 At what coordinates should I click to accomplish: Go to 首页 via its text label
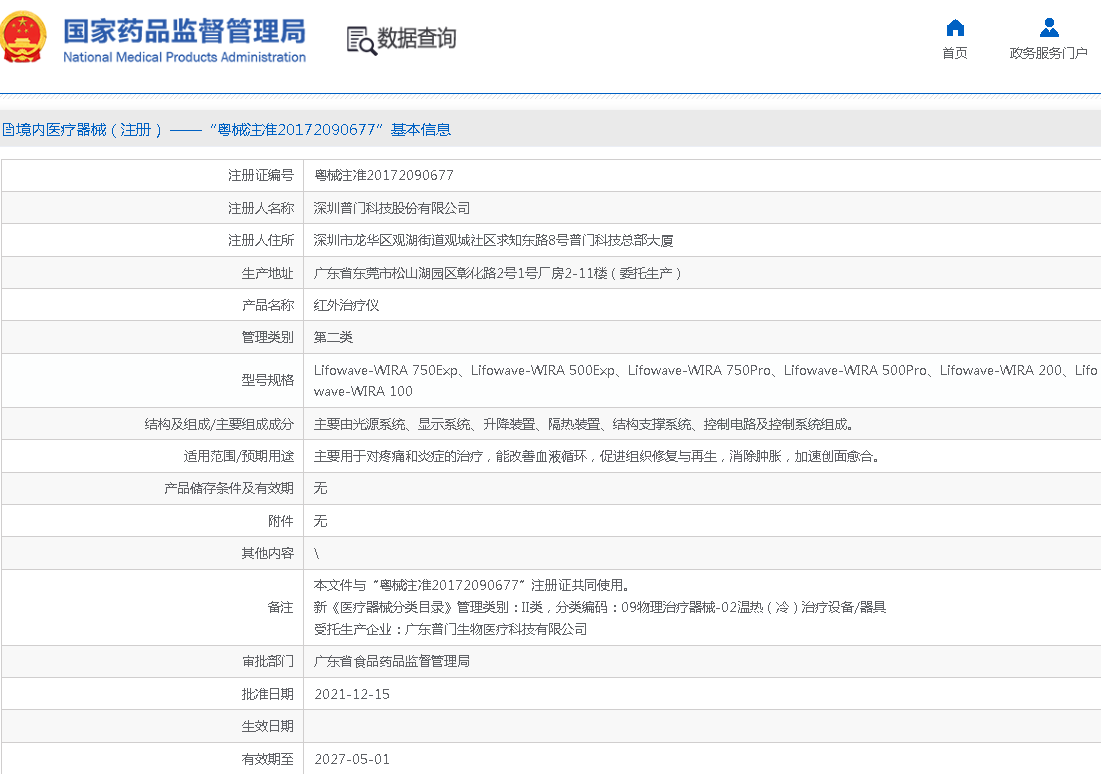(x=955, y=54)
